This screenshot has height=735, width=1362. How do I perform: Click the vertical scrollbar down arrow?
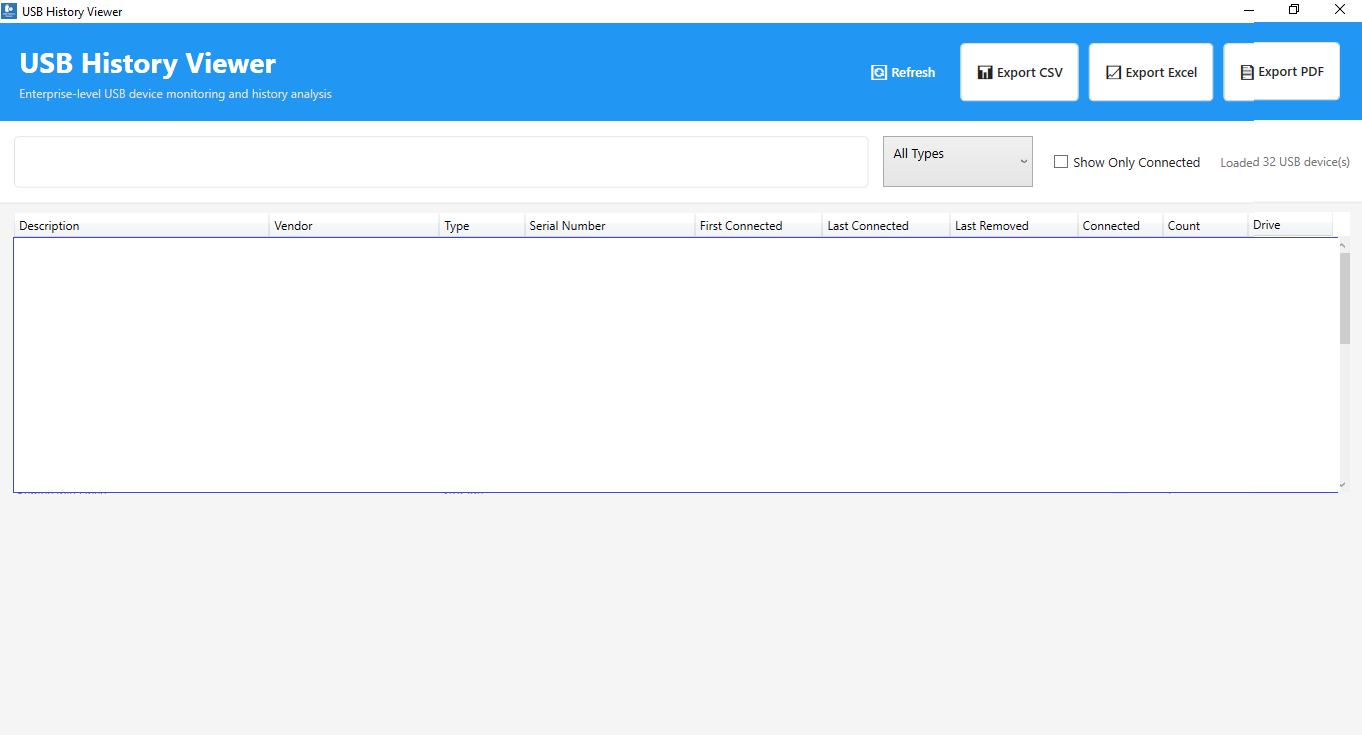(x=1343, y=484)
